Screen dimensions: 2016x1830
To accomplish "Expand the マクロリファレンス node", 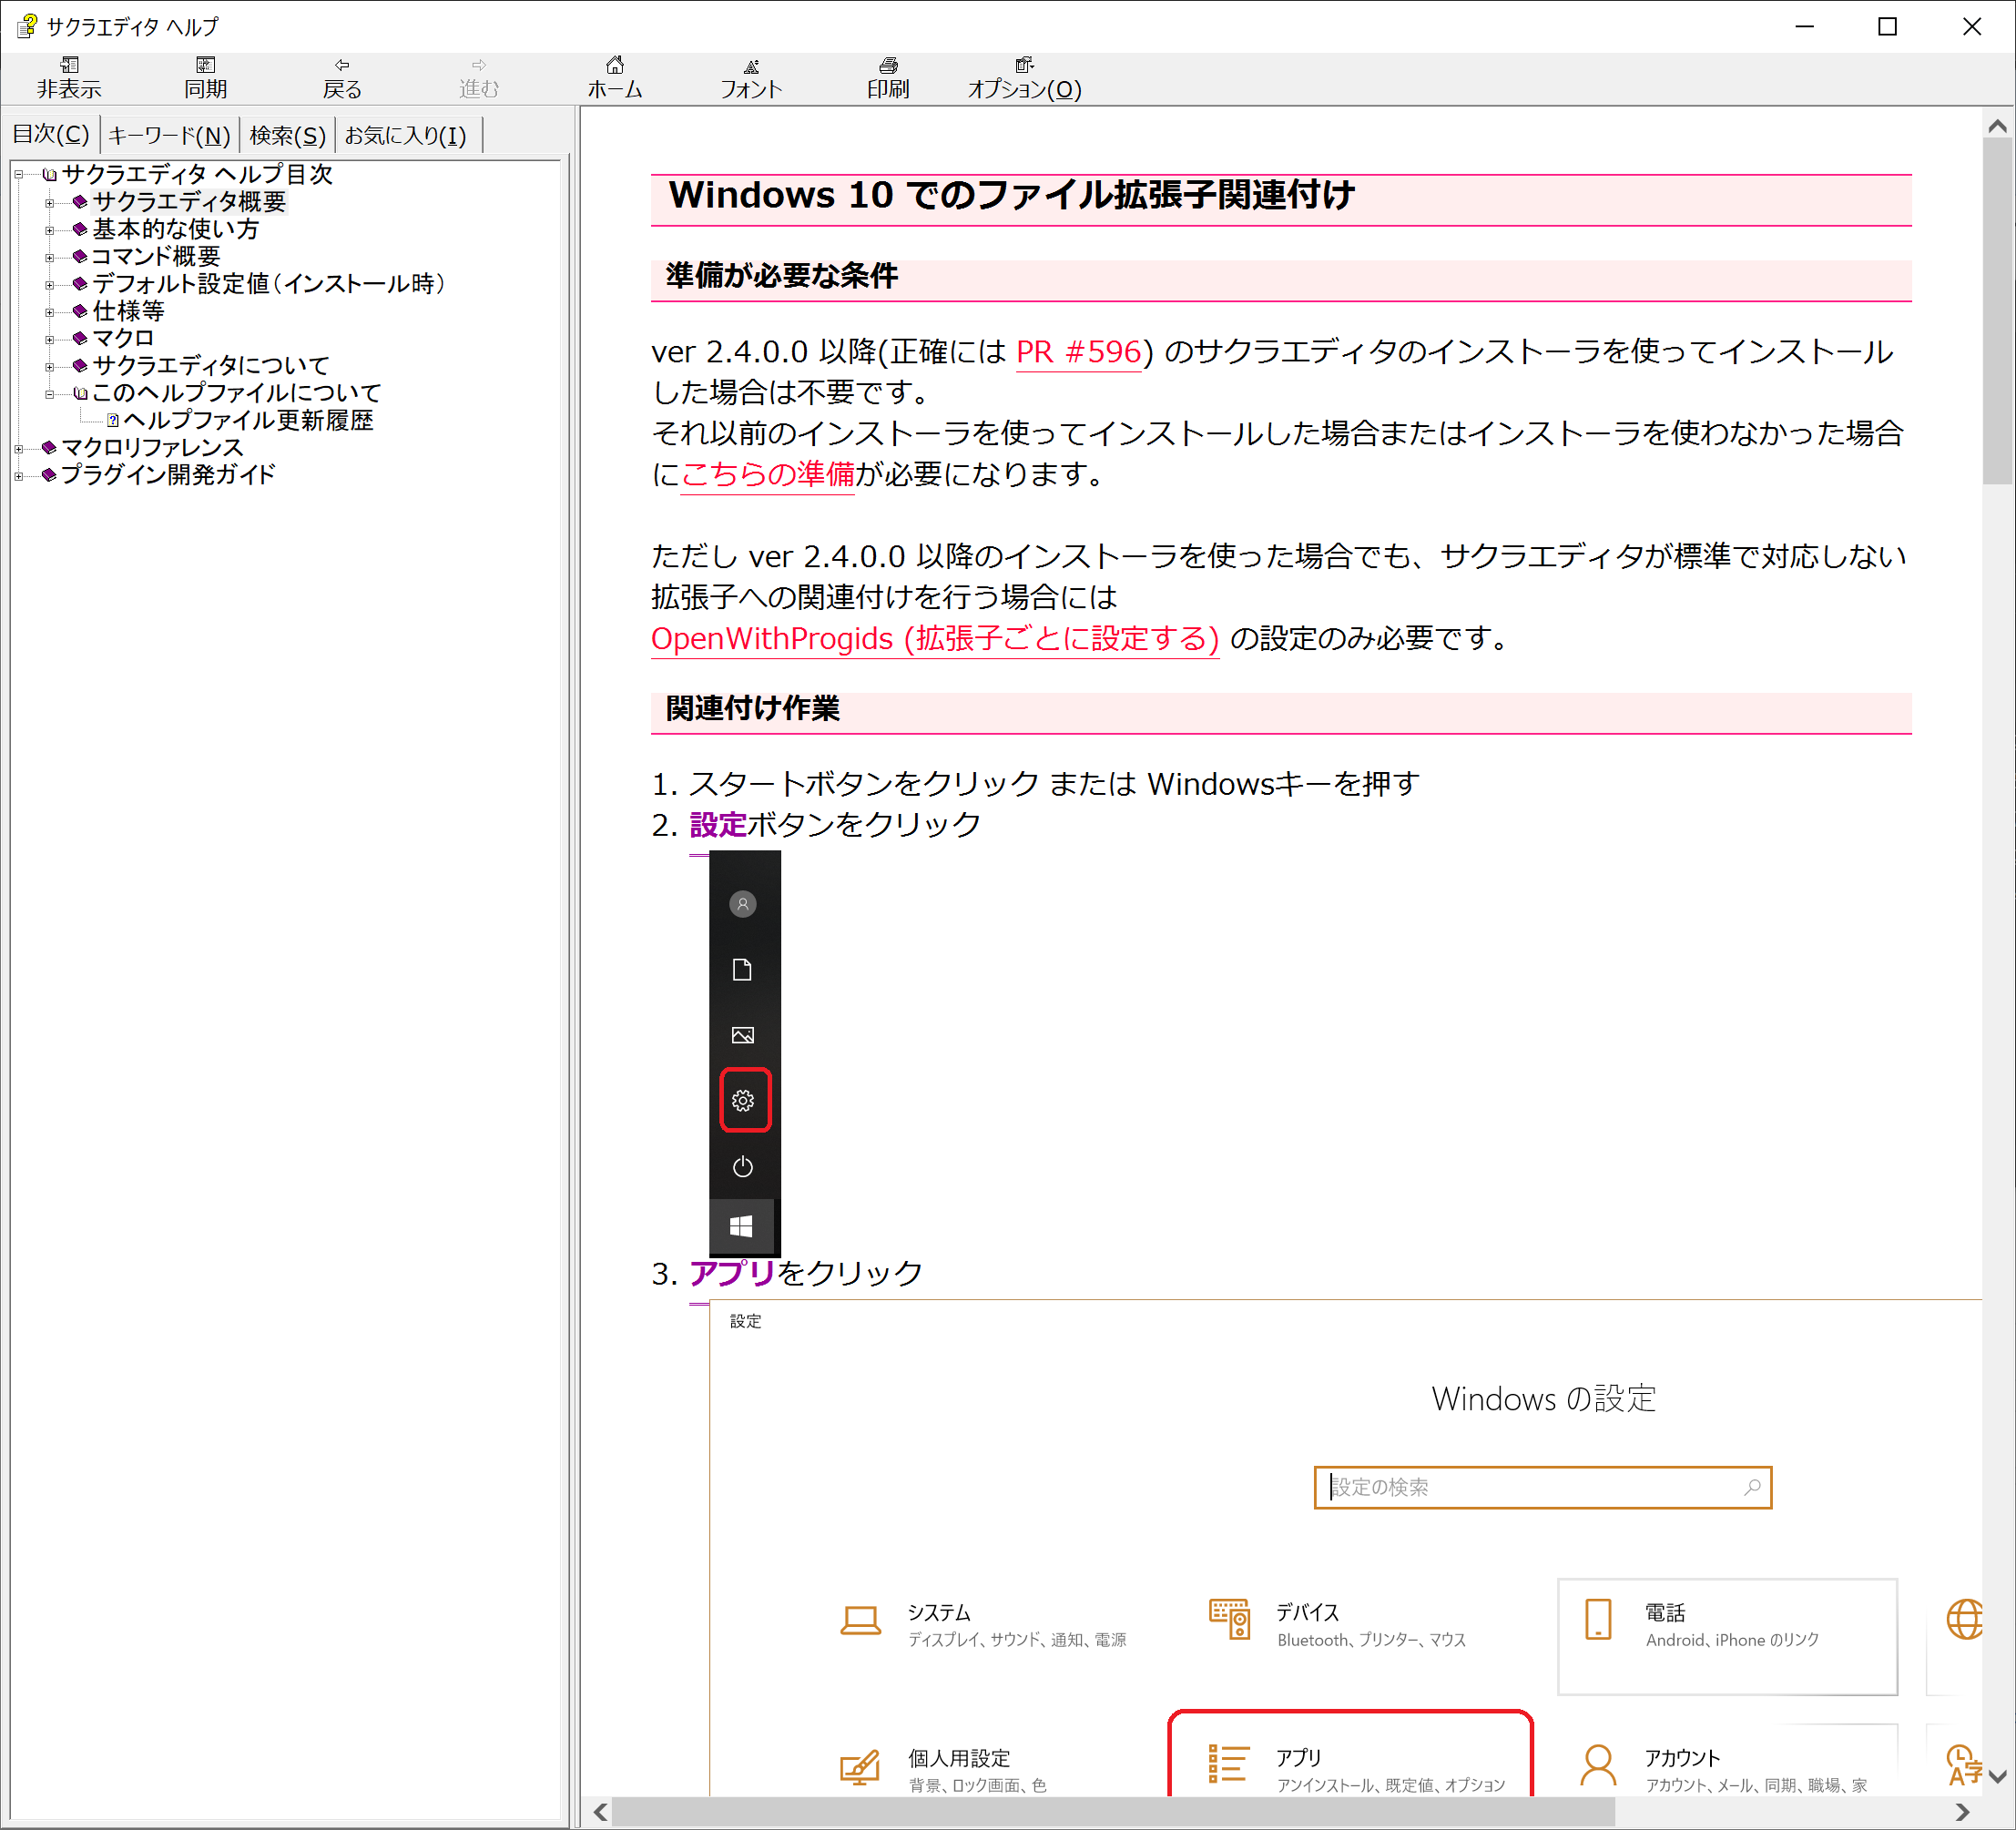I will click(18, 447).
